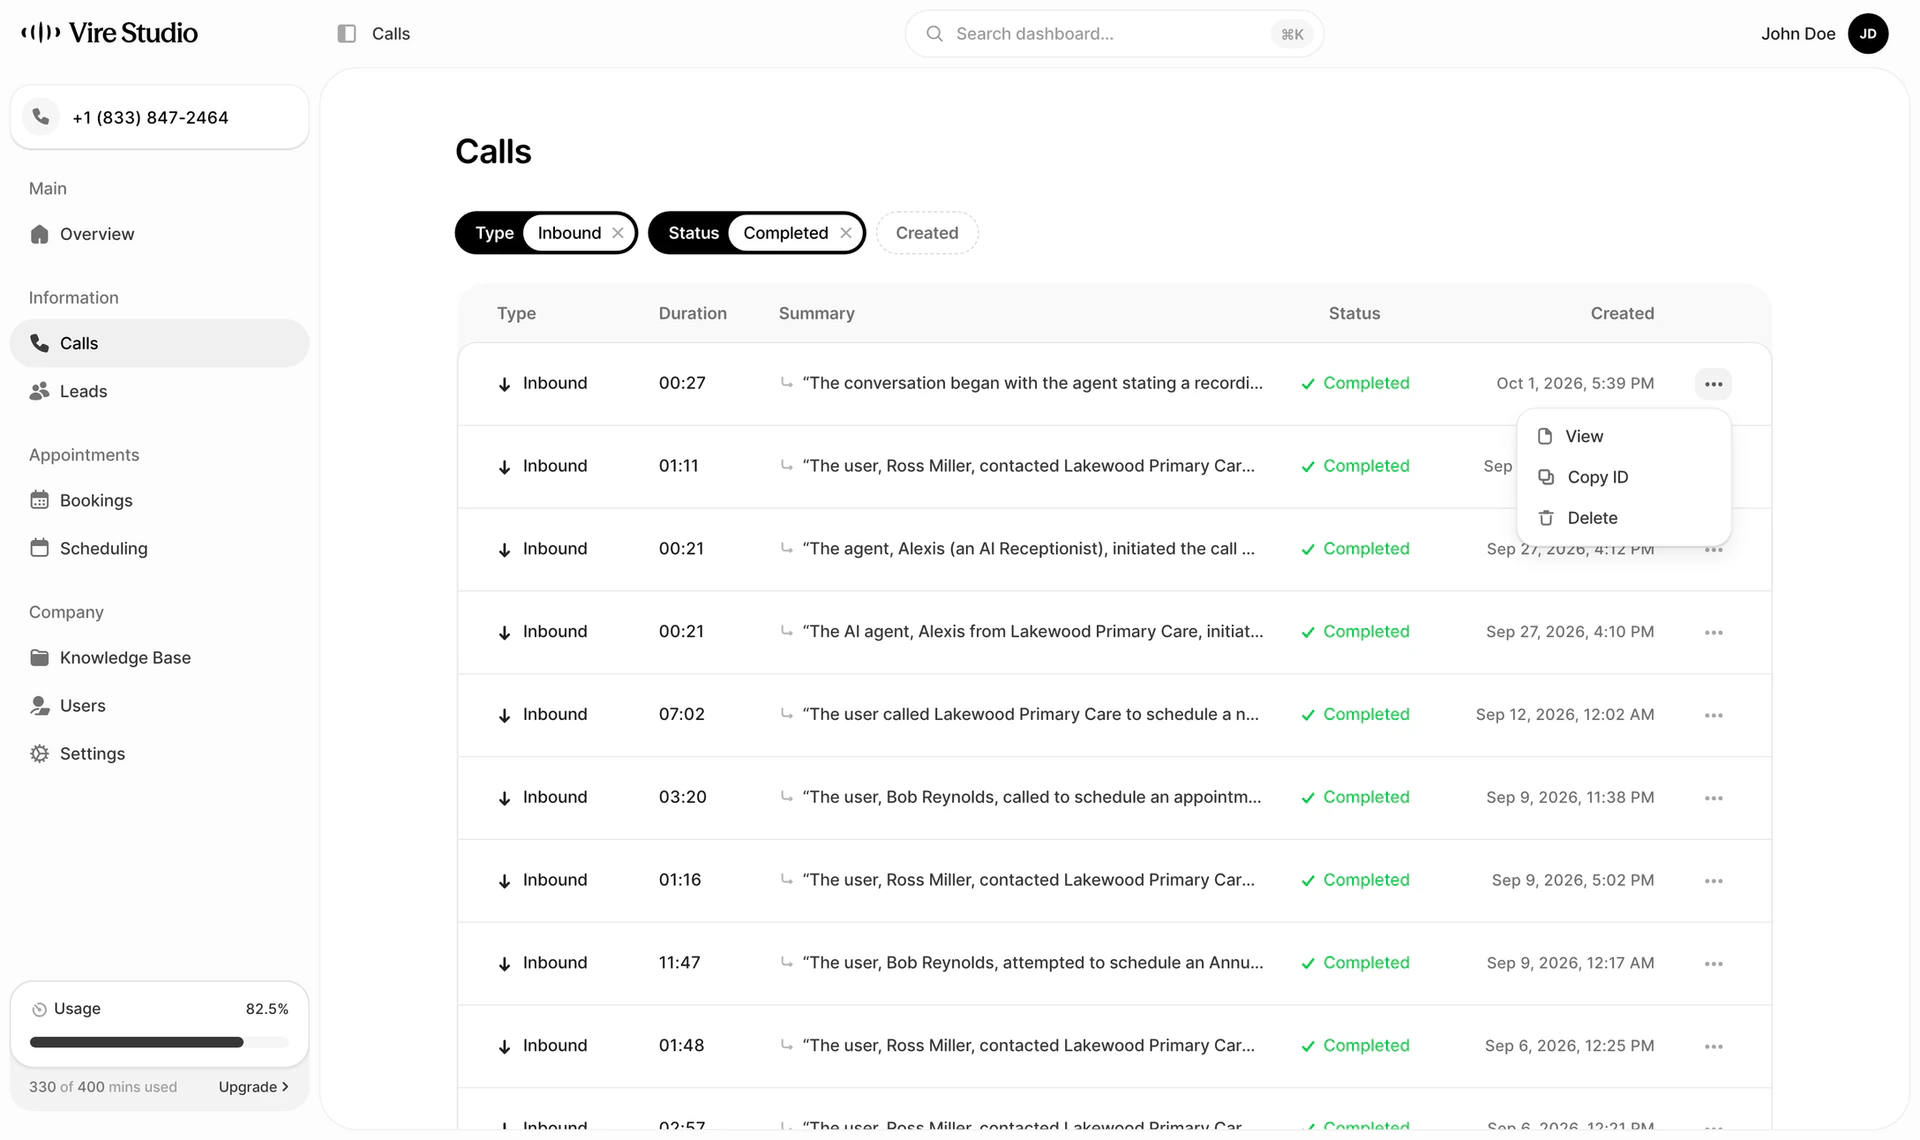Toggle the sidebar panel icon
The image size is (1920, 1140).
(x=347, y=34)
